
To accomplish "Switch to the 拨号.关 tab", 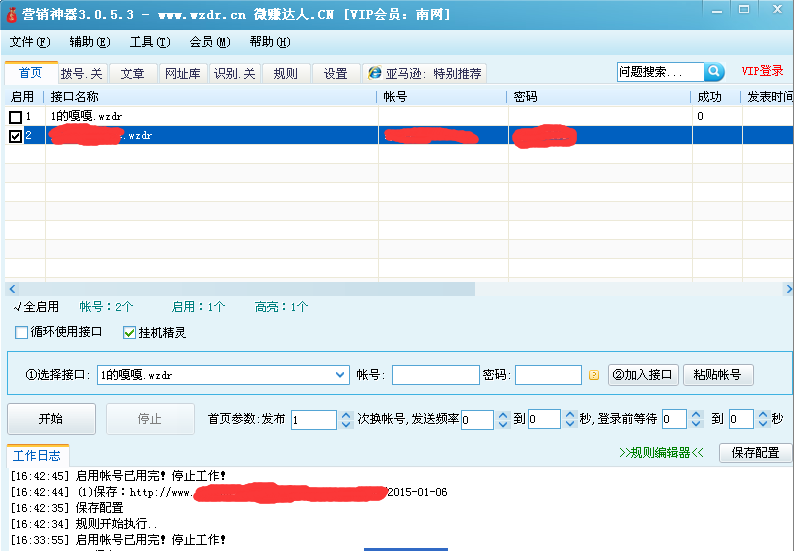I will click(82, 74).
